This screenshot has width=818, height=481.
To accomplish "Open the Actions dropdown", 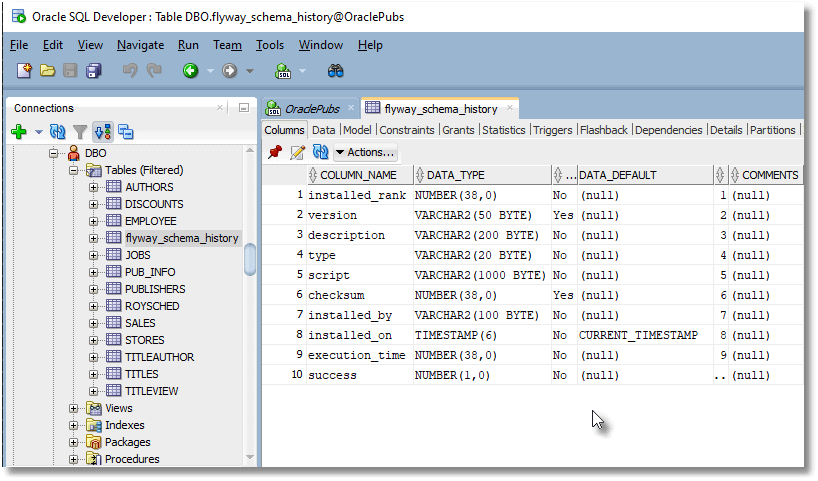I will (x=365, y=152).
